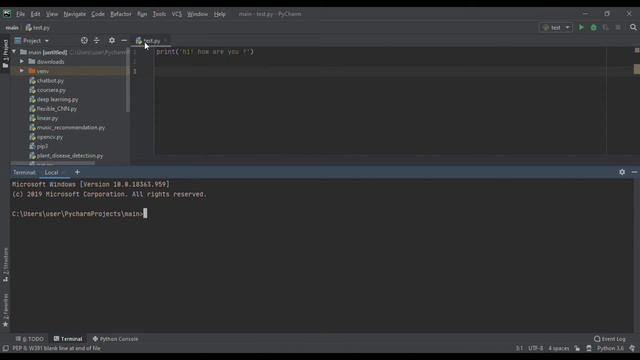
Task: Collapse the main project root node
Action: click(14, 52)
